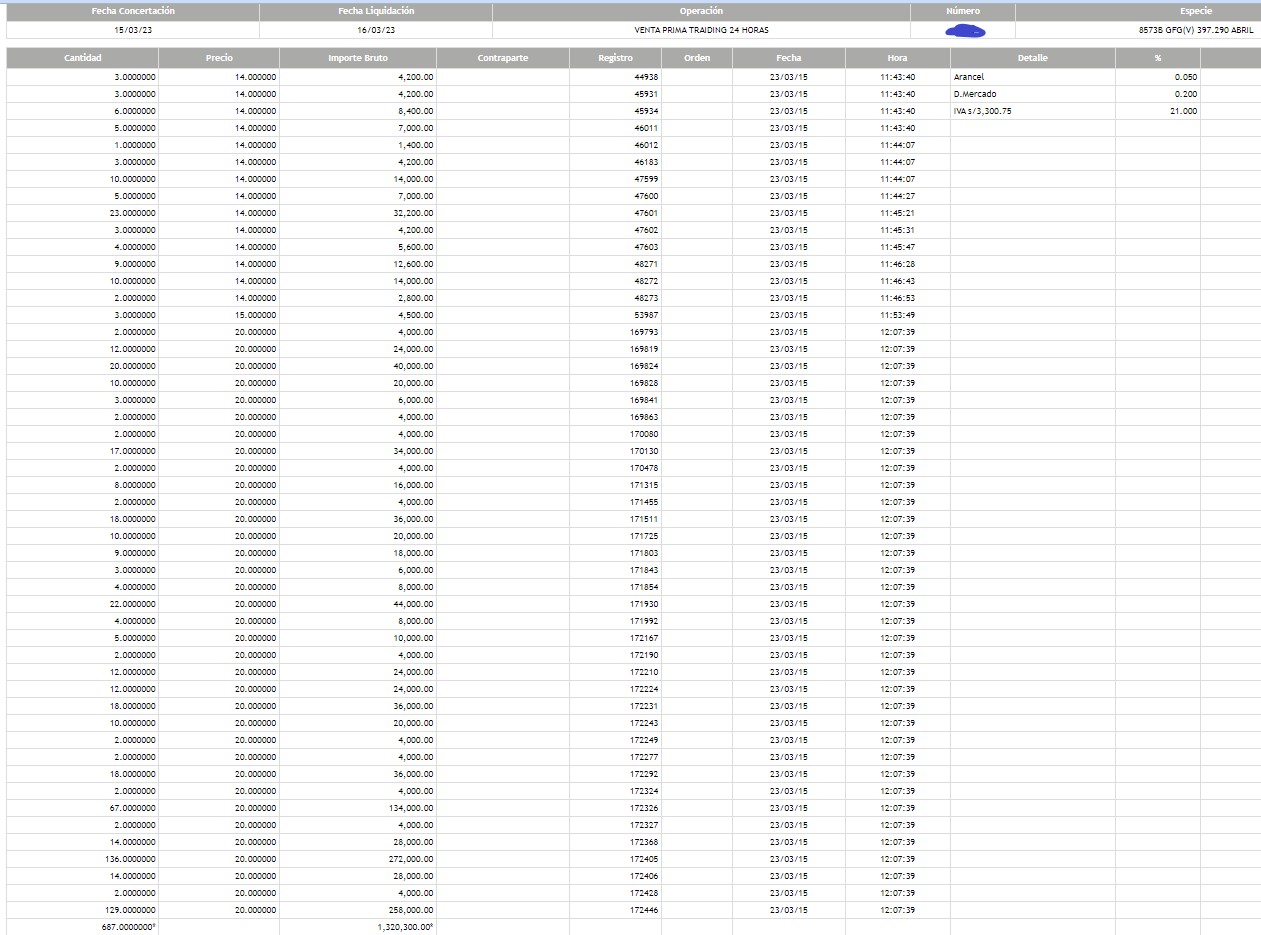The height and width of the screenshot is (935, 1261).
Task: Click the IVA s/3,300.75 detail entry
Action: click(x=982, y=111)
